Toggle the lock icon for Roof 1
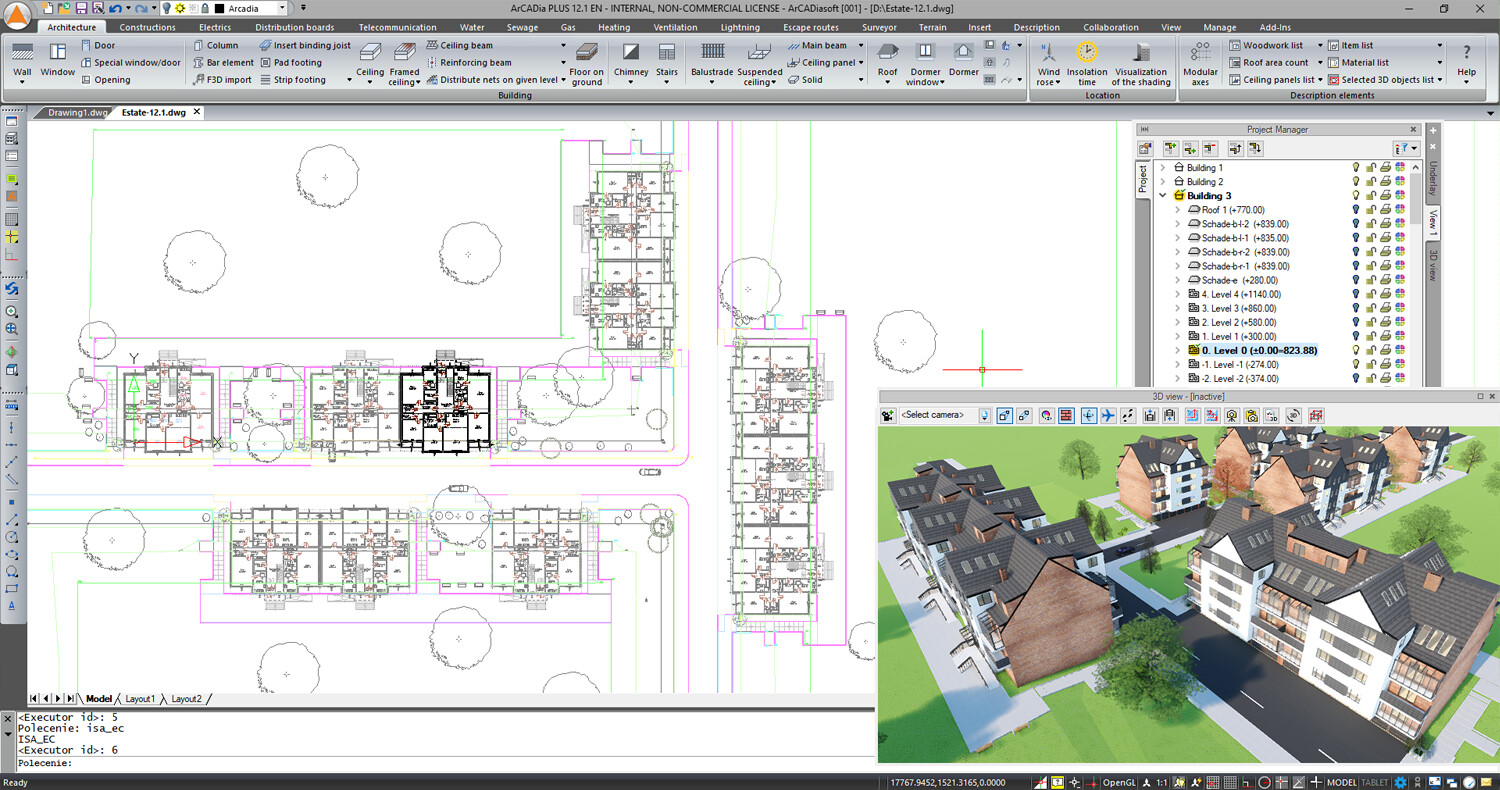 pyautogui.click(x=1372, y=210)
